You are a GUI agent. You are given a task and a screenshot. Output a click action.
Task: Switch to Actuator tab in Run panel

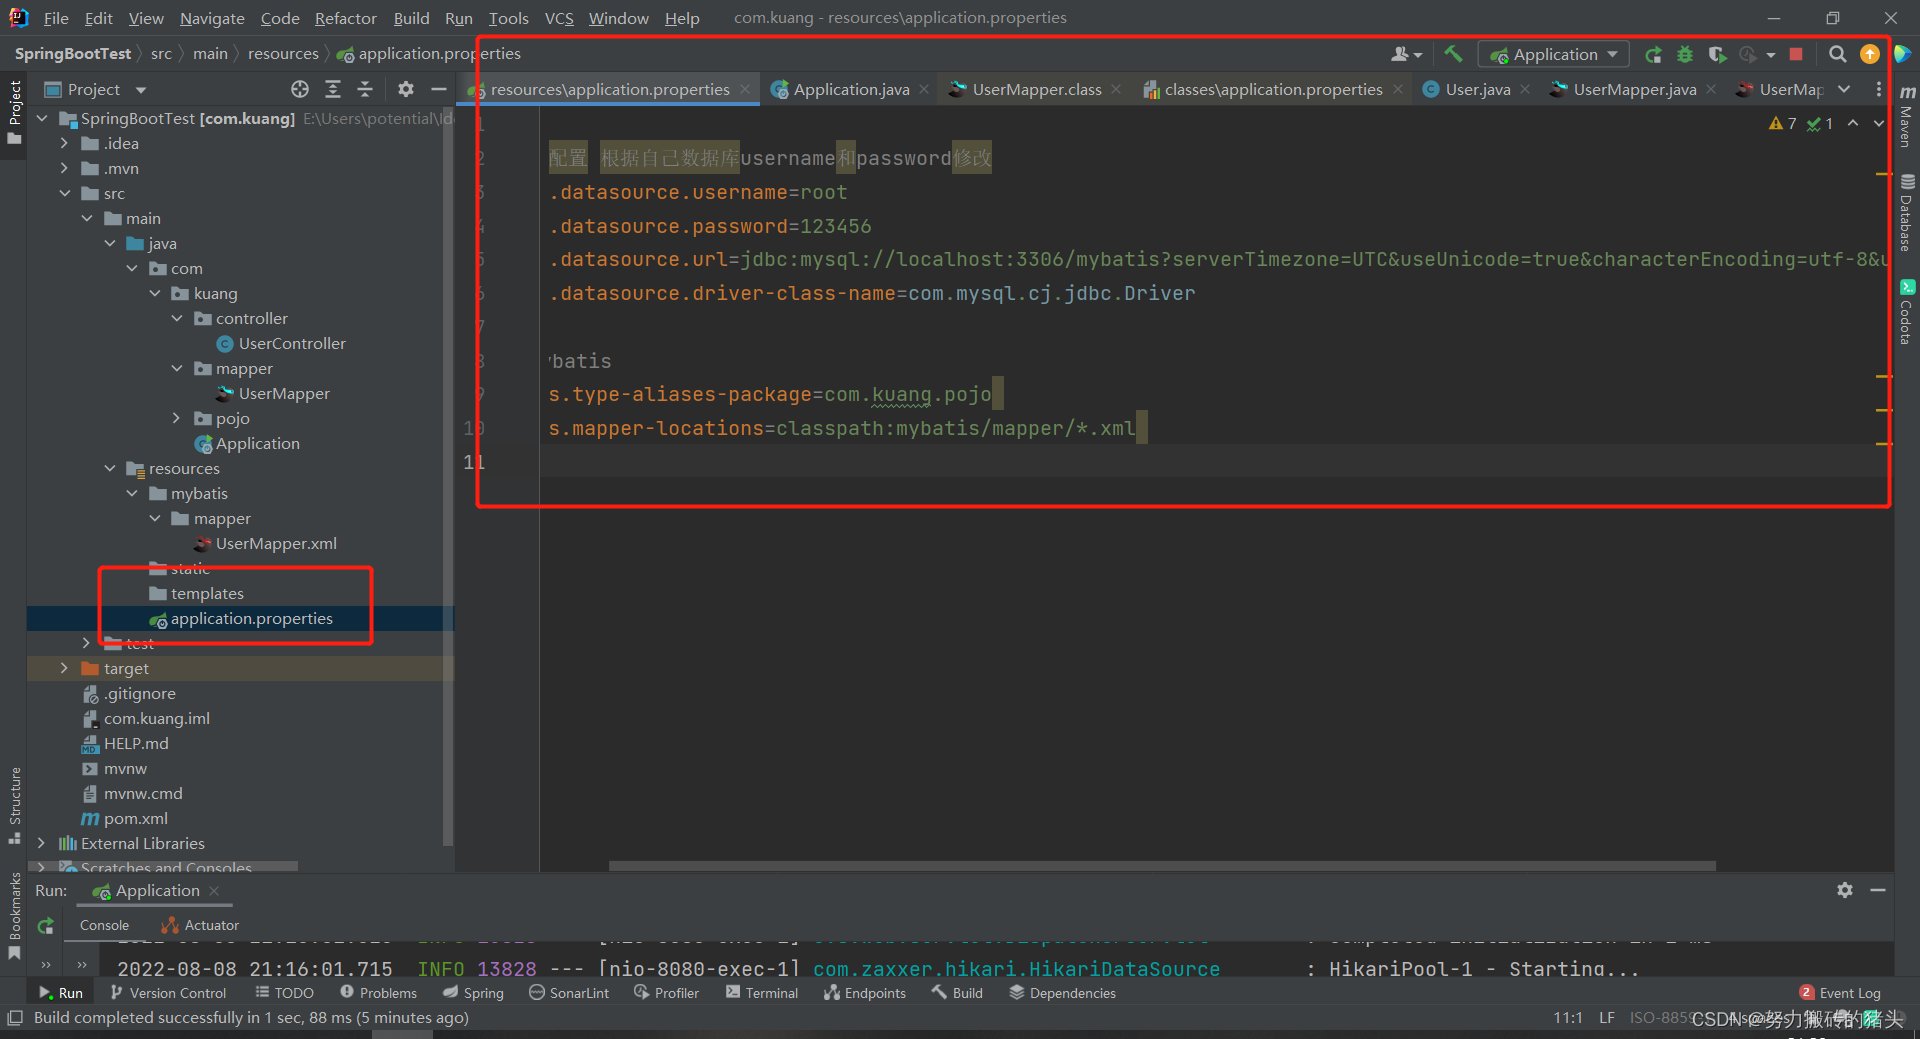(201, 925)
